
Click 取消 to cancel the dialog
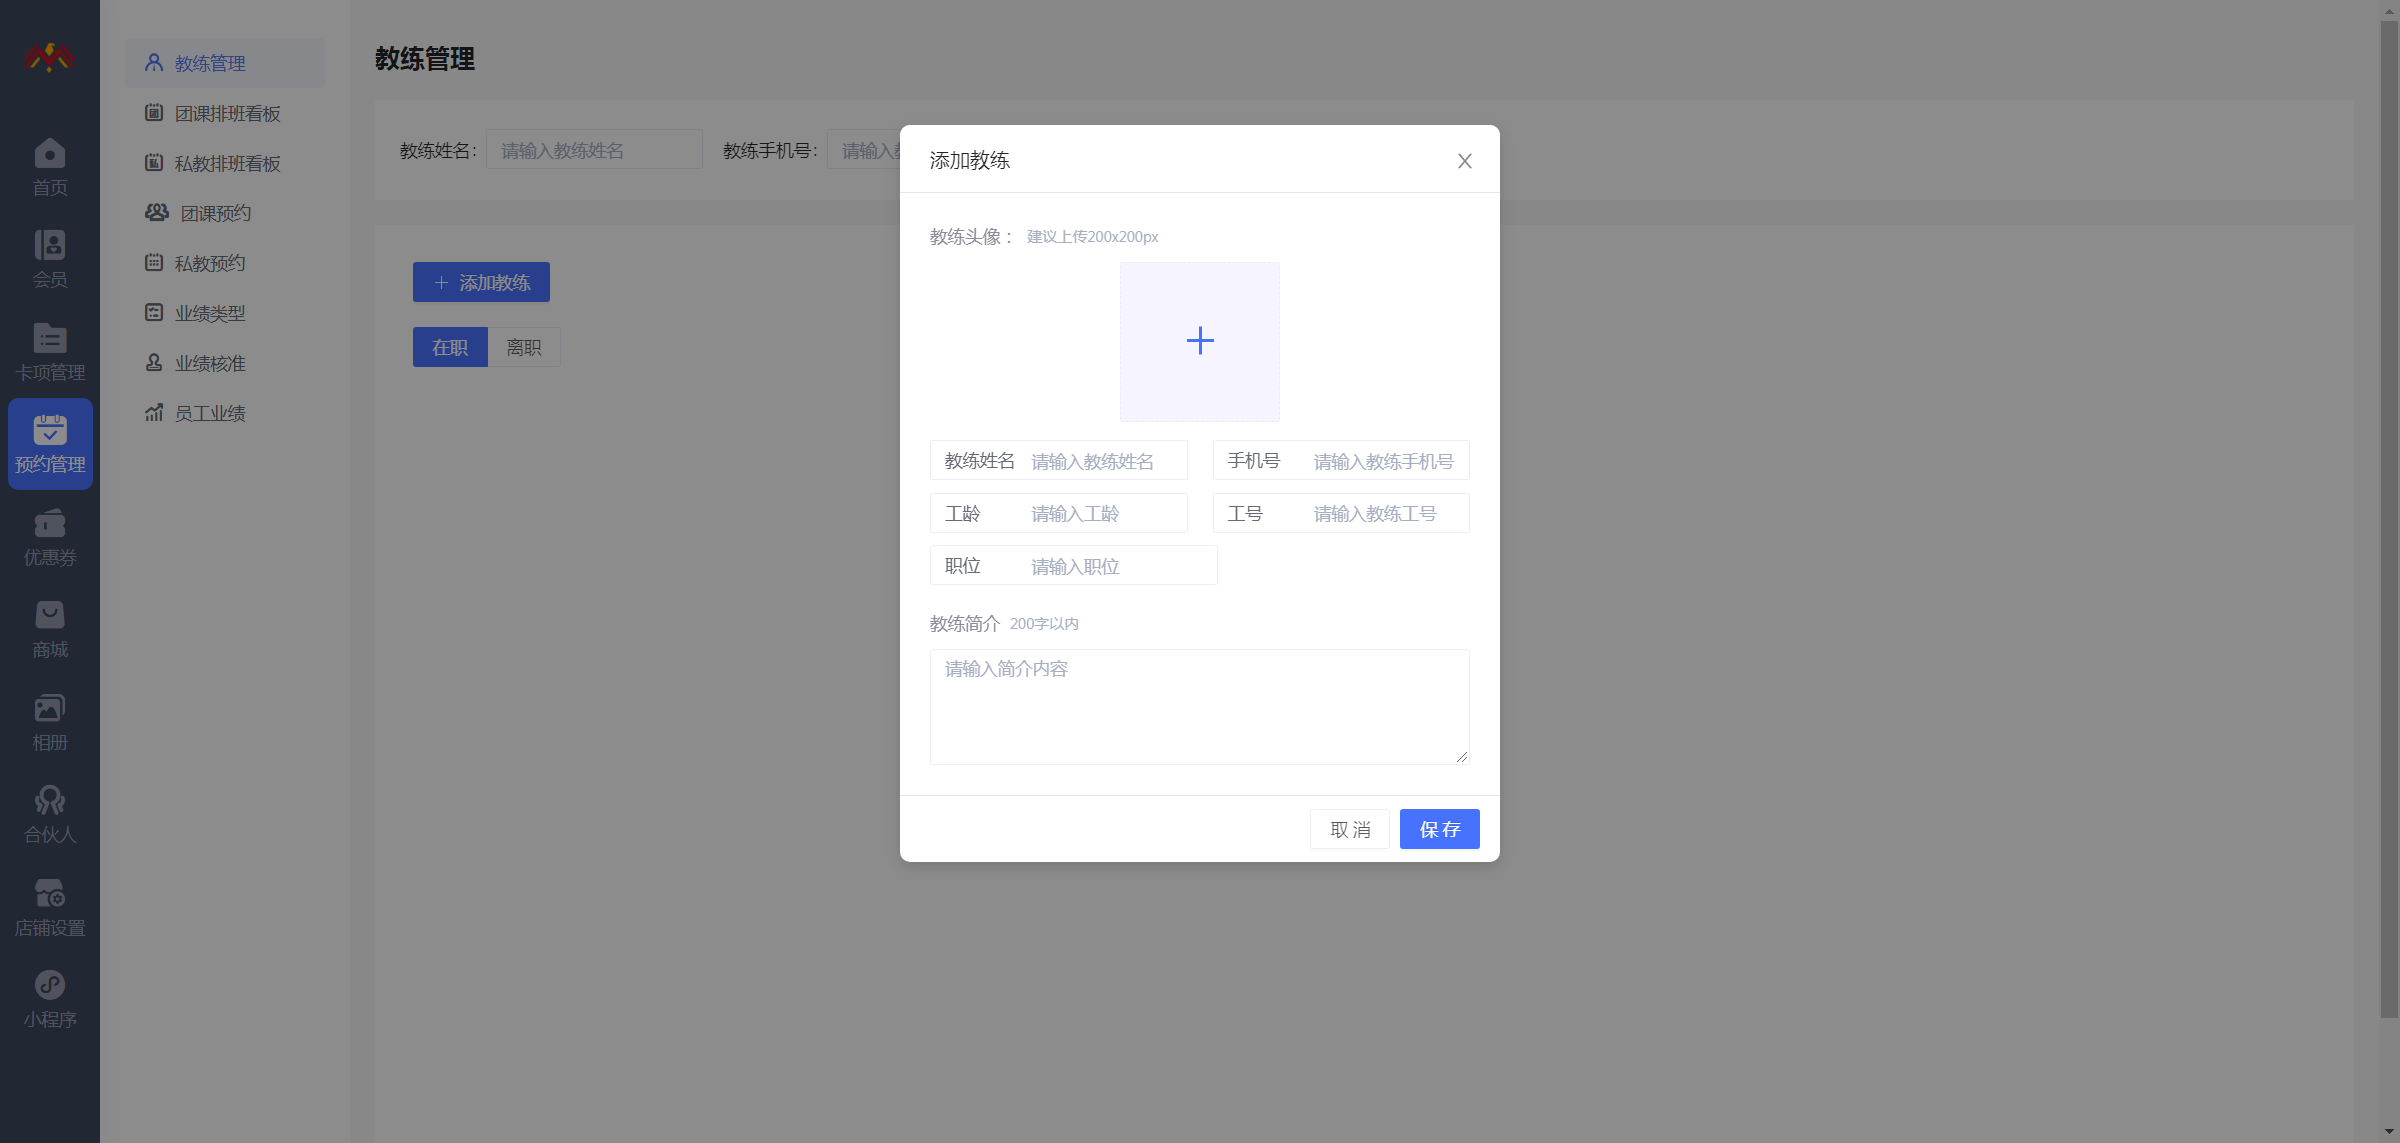1350,829
